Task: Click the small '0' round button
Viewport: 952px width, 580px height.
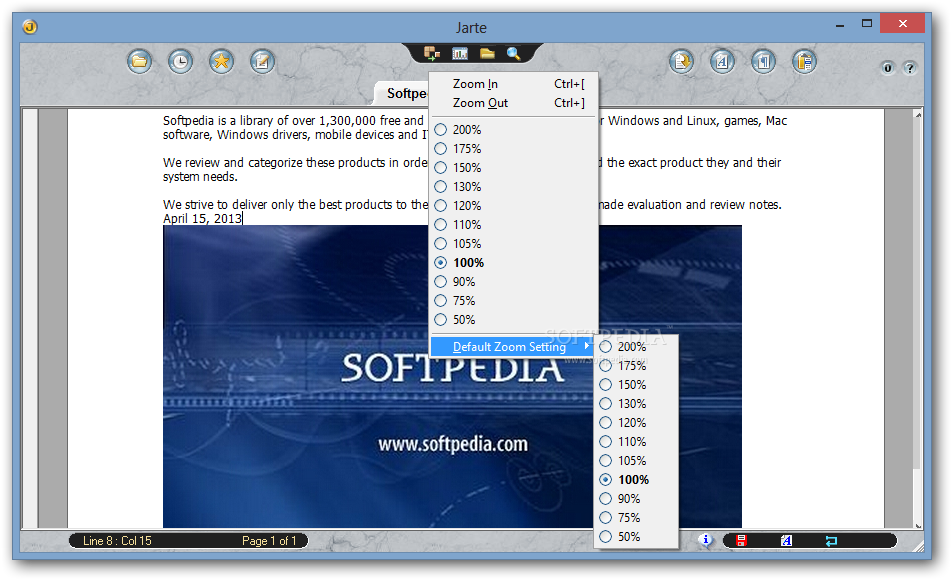Action: pos(888,68)
